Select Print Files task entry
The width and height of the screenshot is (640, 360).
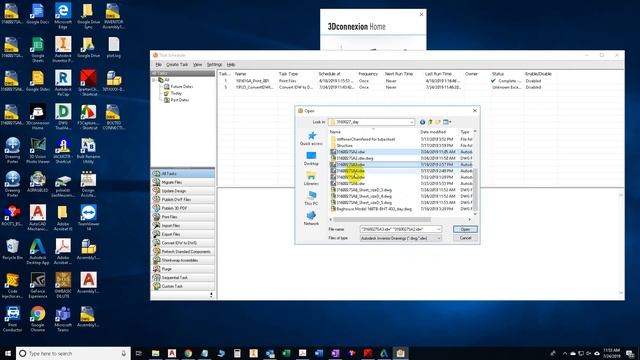tap(183, 217)
